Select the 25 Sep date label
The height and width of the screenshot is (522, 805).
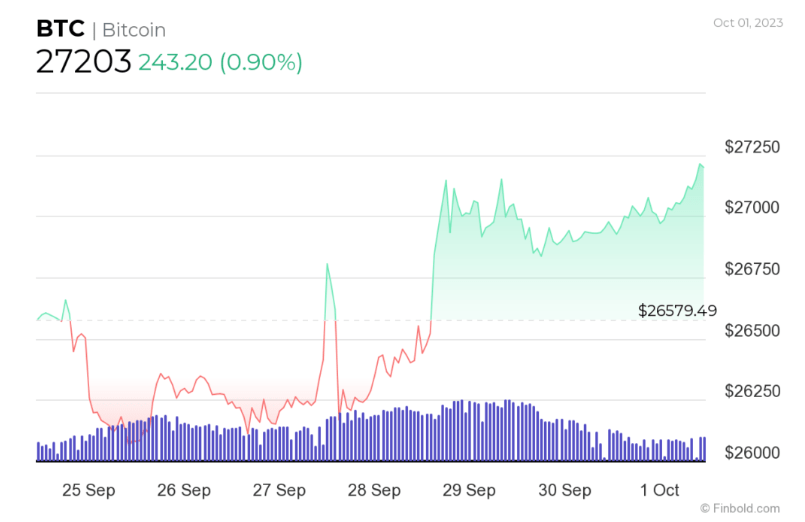pyautogui.click(x=87, y=490)
